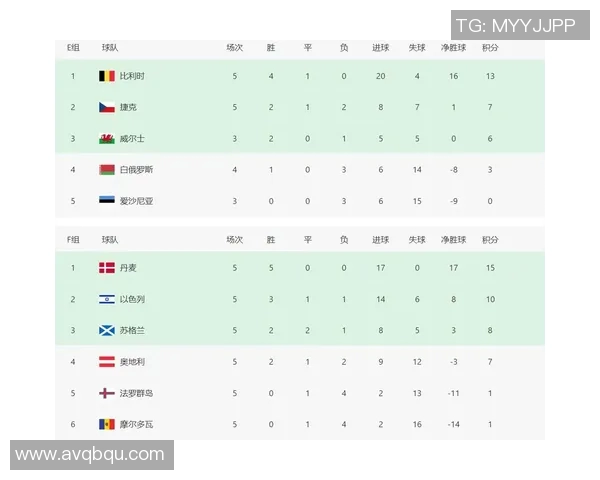Open the 比利时 team link
The height and width of the screenshot is (480, 600).
132,76
